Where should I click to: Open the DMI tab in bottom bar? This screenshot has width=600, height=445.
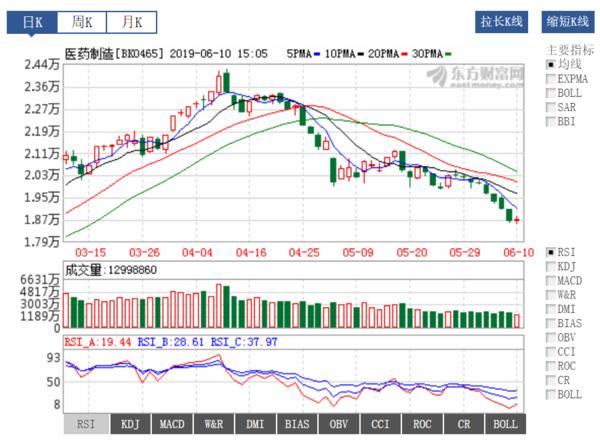255,424
